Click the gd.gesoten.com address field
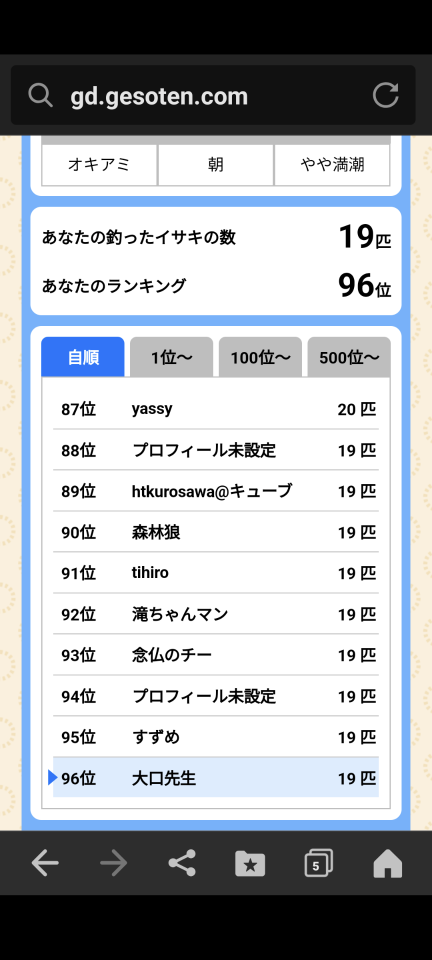This screenshot has height=960, width=432. [213, 96]
